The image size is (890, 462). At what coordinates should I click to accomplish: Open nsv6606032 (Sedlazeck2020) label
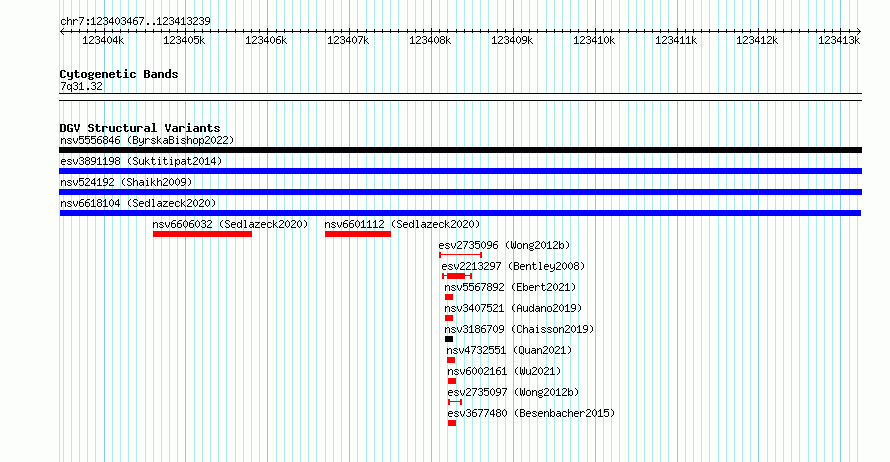230,224
